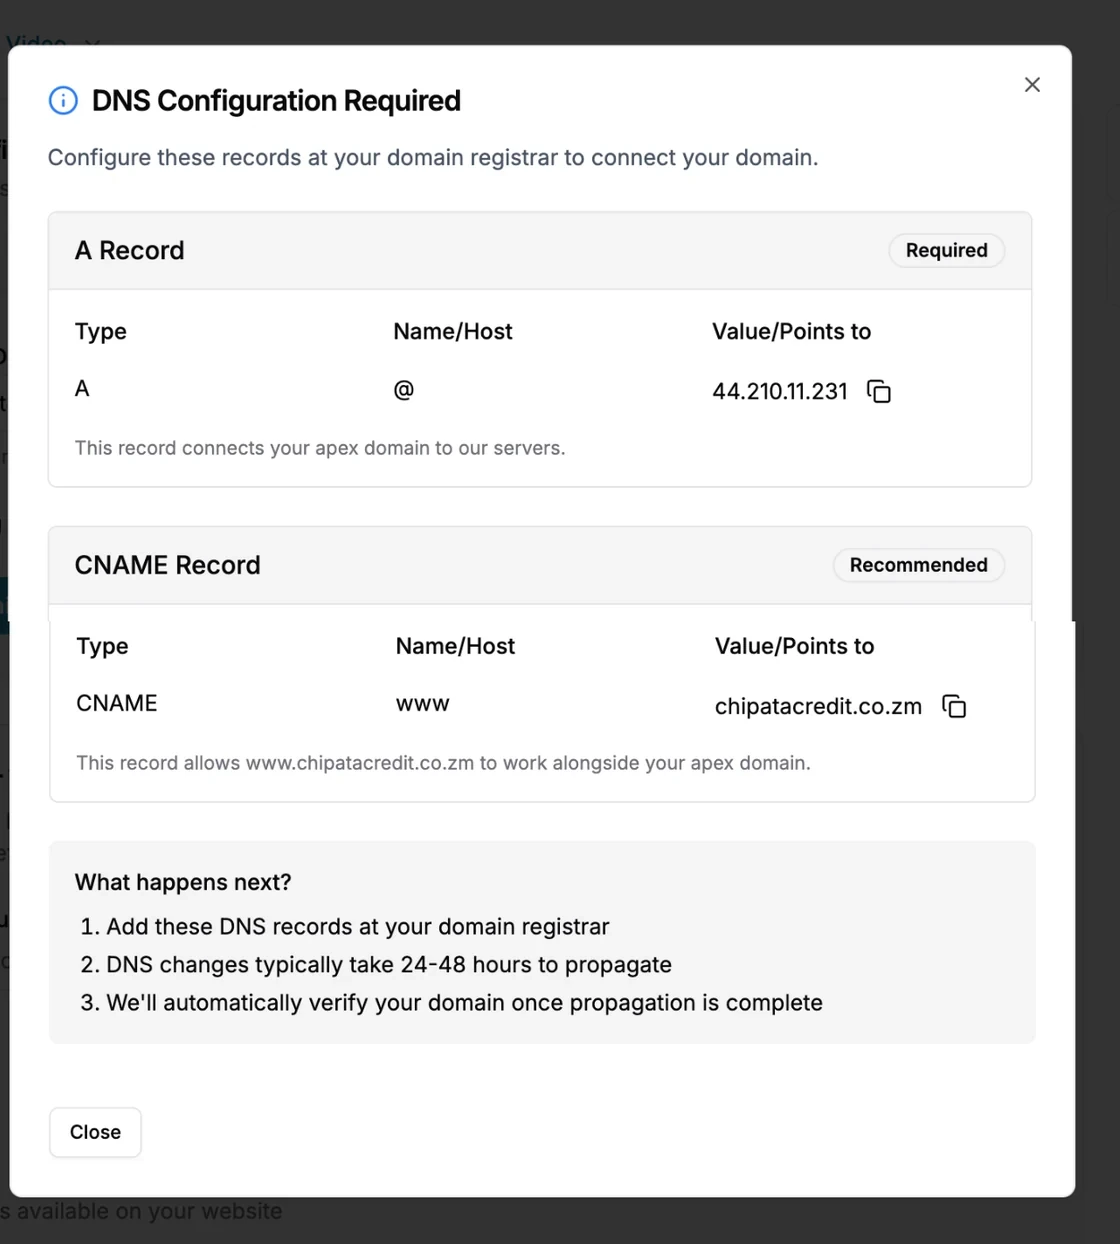
Task: Click the Close button at the bottom
Action: pyautogui.click(x=95, y=1132)
